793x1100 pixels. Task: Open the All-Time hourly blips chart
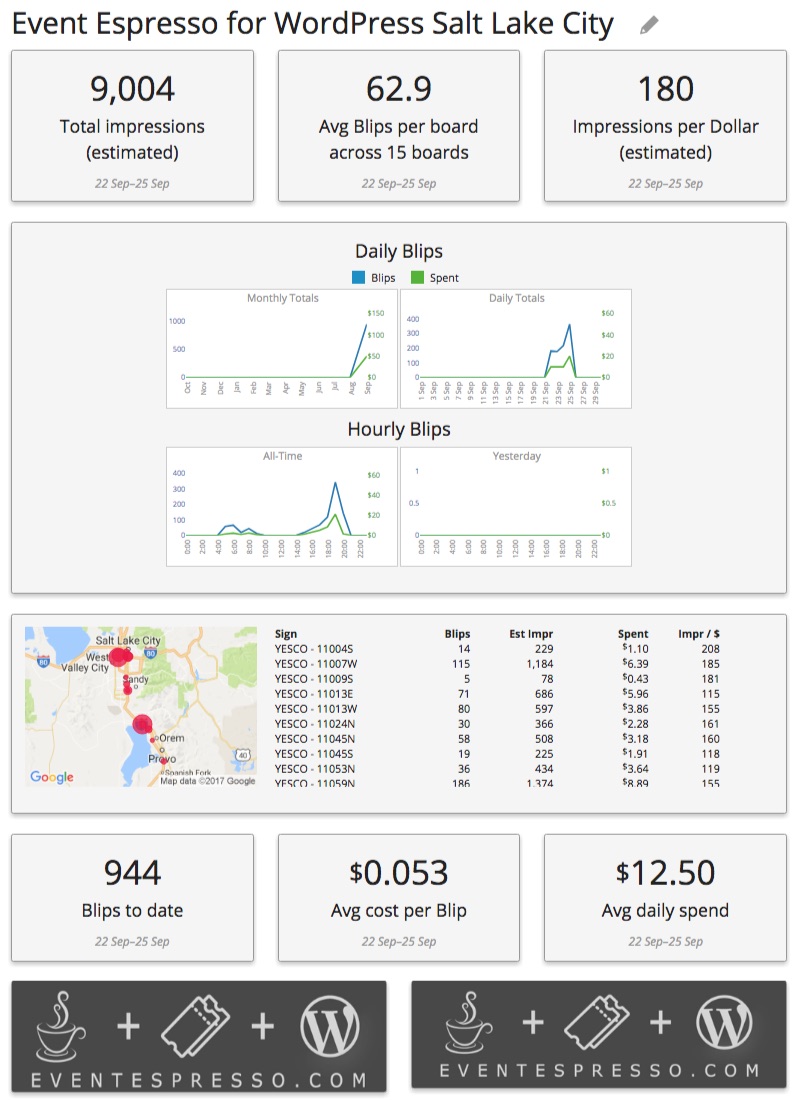coord(282,507)
